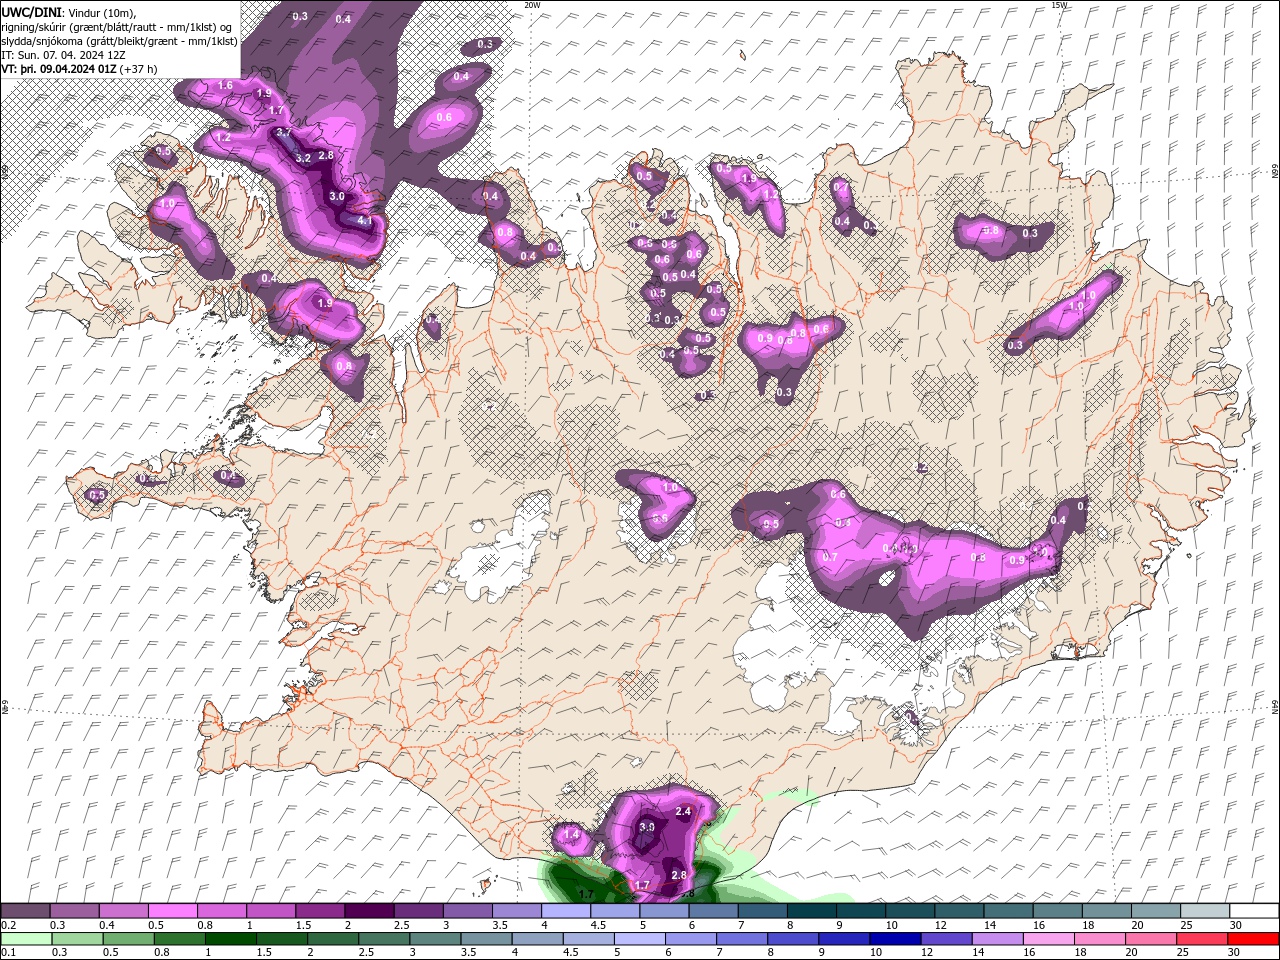Click the 'slydda/snjókoma' legend description line
This screenshot has height=960, width=1280.
[x=119, y=41]
